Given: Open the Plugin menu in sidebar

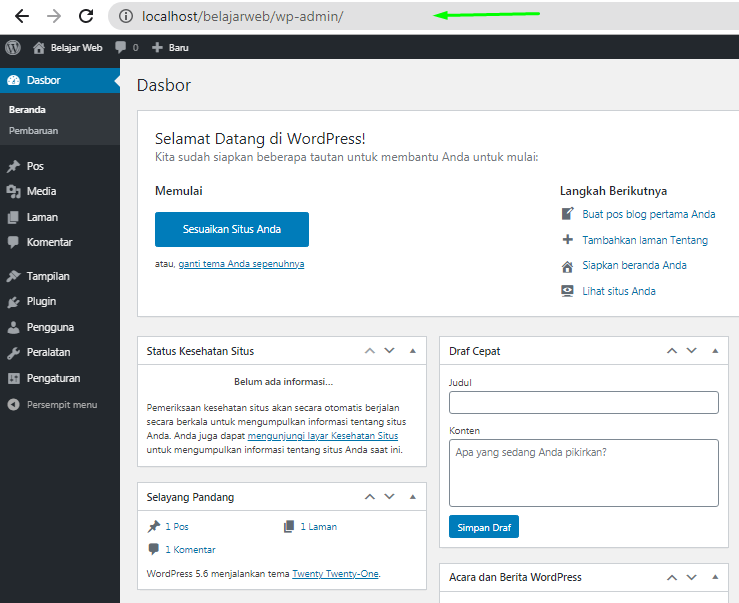Looking at the screenshot, I should [41, 301].
